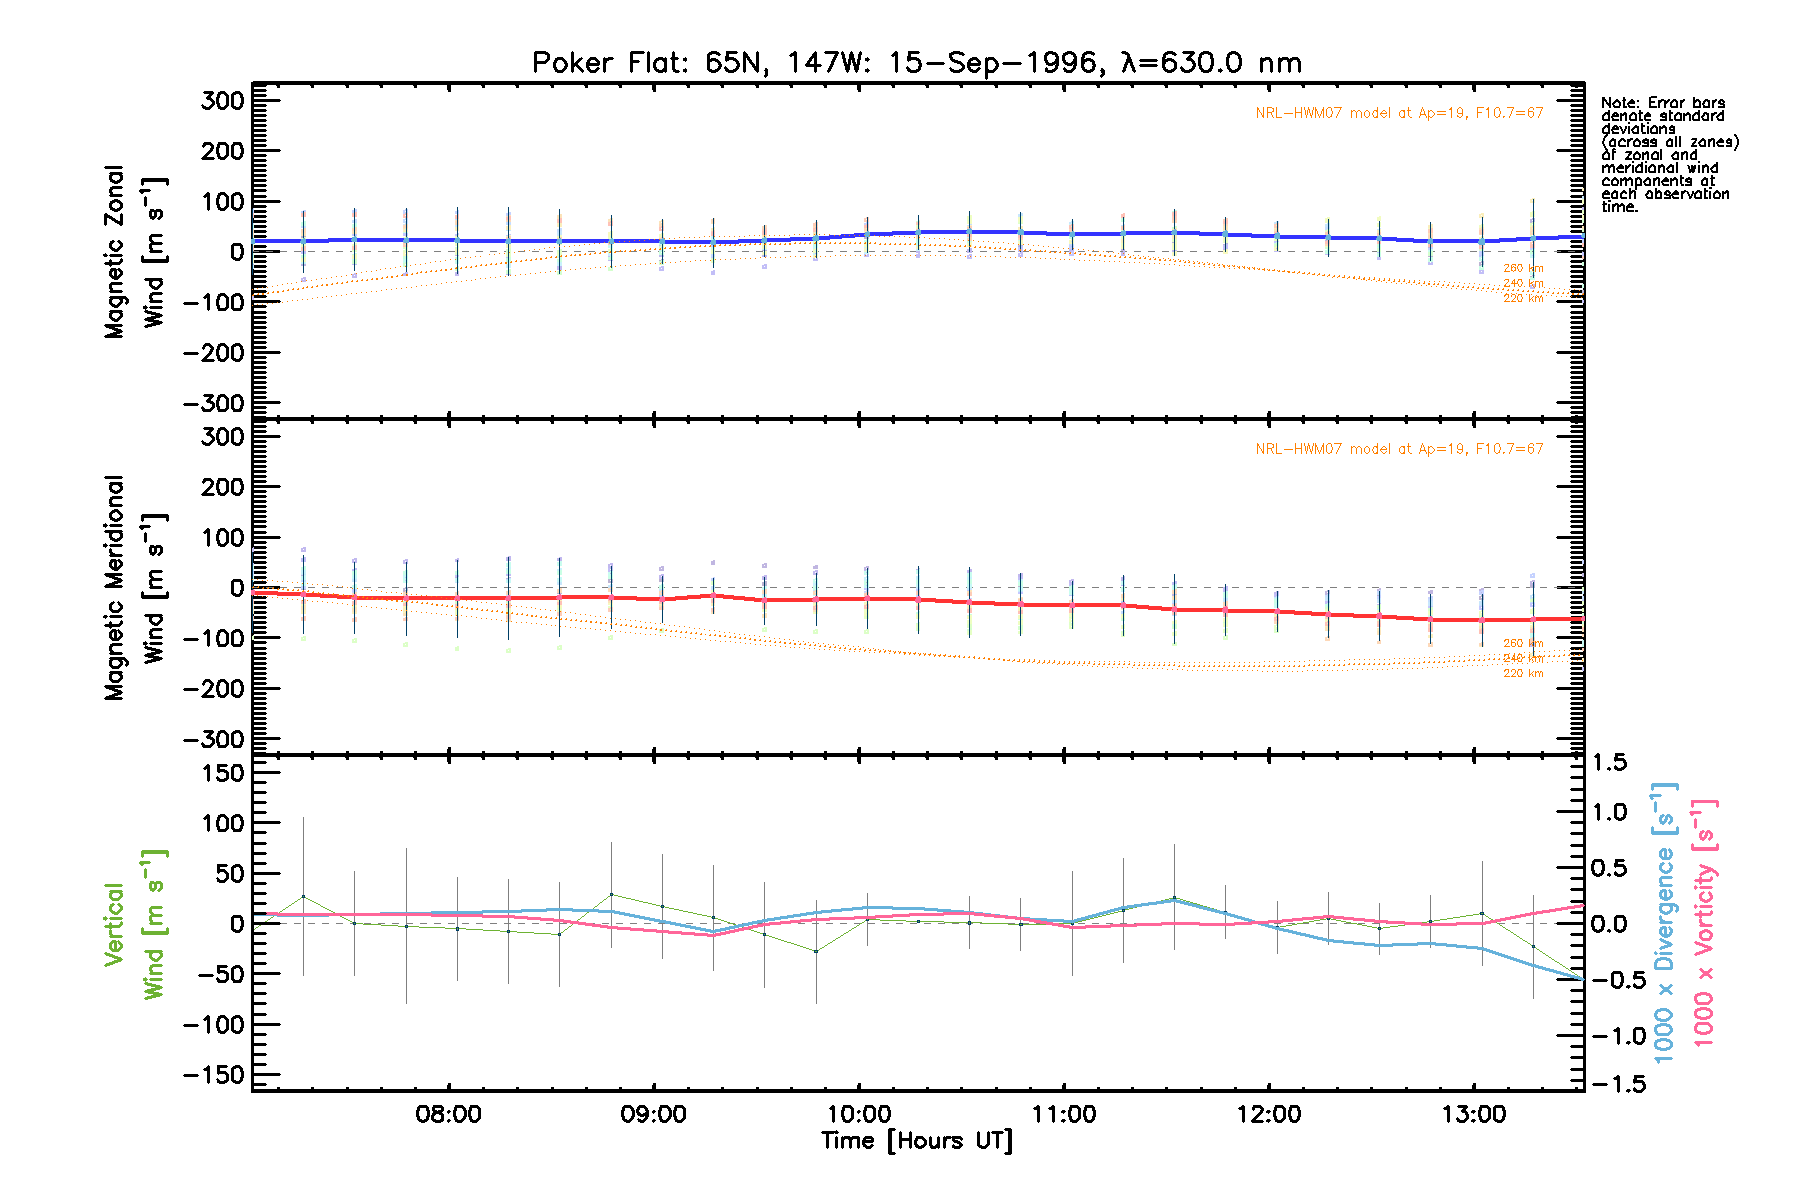Click the pink 1000 x Vorticity axis label
Viewport: 1800px width, 1200px height.
(x=1704, y=924)
